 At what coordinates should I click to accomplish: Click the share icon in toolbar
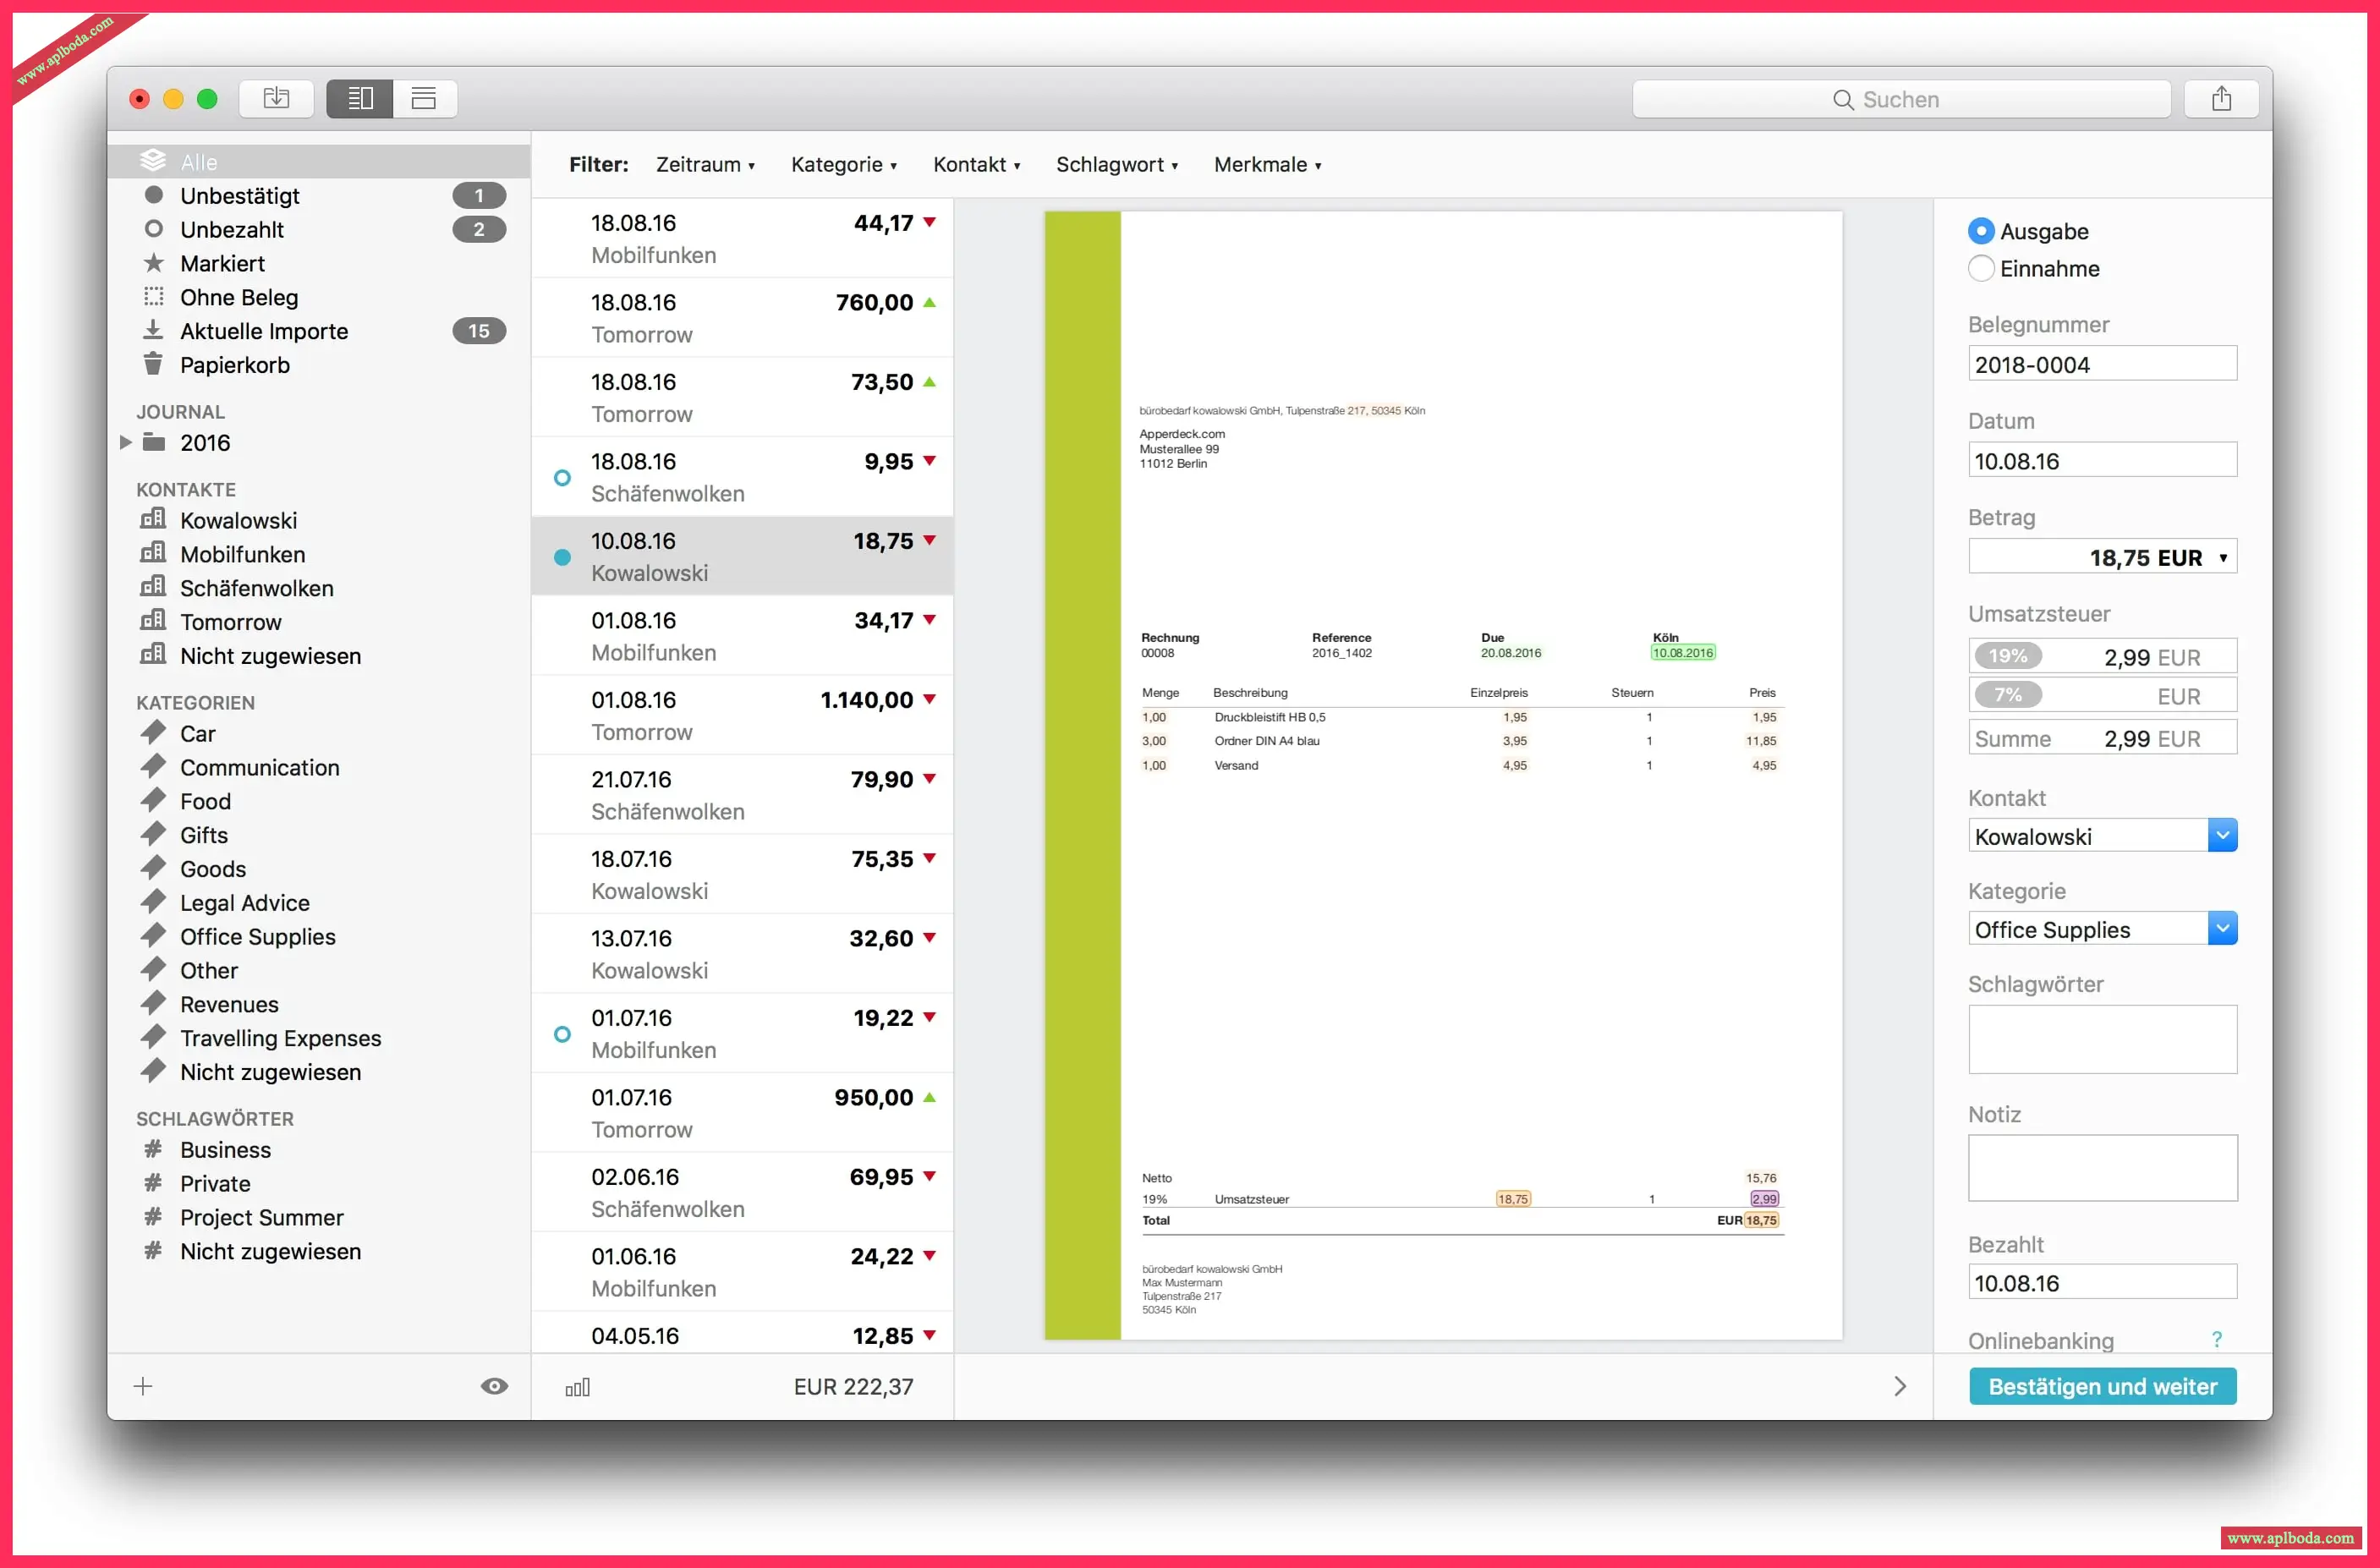point(2221,98)
